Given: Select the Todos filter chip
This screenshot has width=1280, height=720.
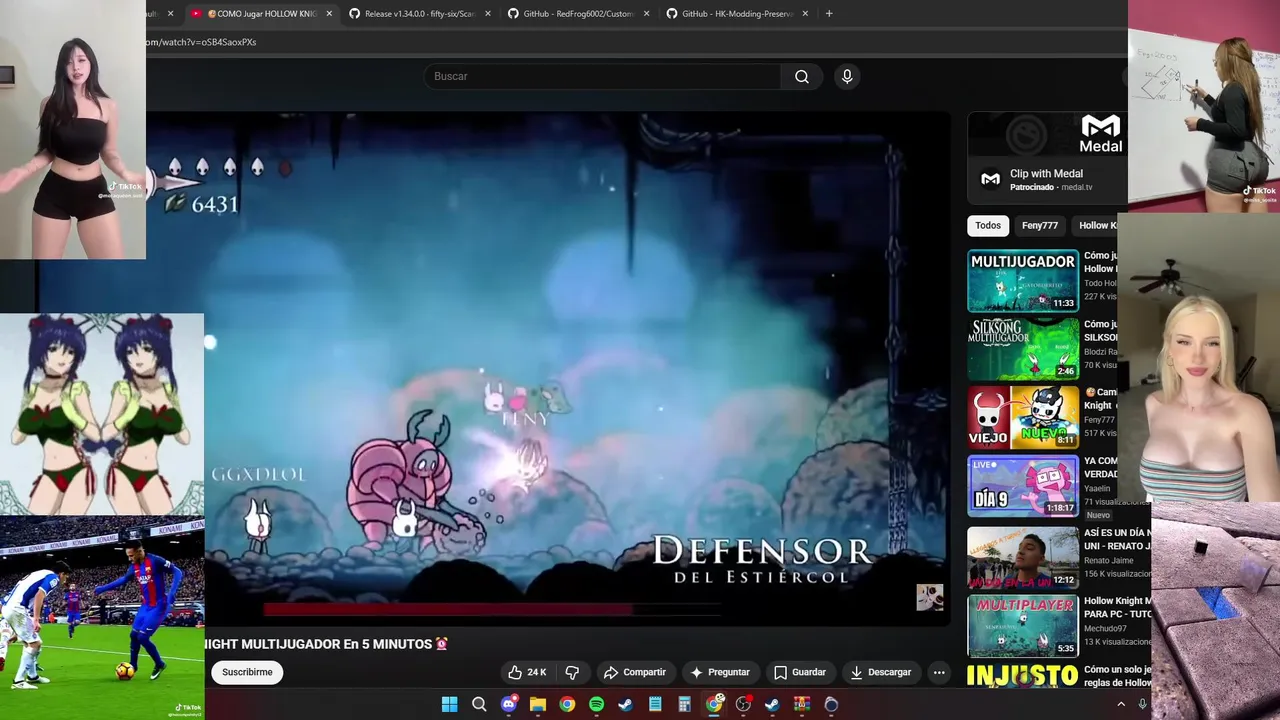Looking at the screenshot, I should [x=988, y=226].
